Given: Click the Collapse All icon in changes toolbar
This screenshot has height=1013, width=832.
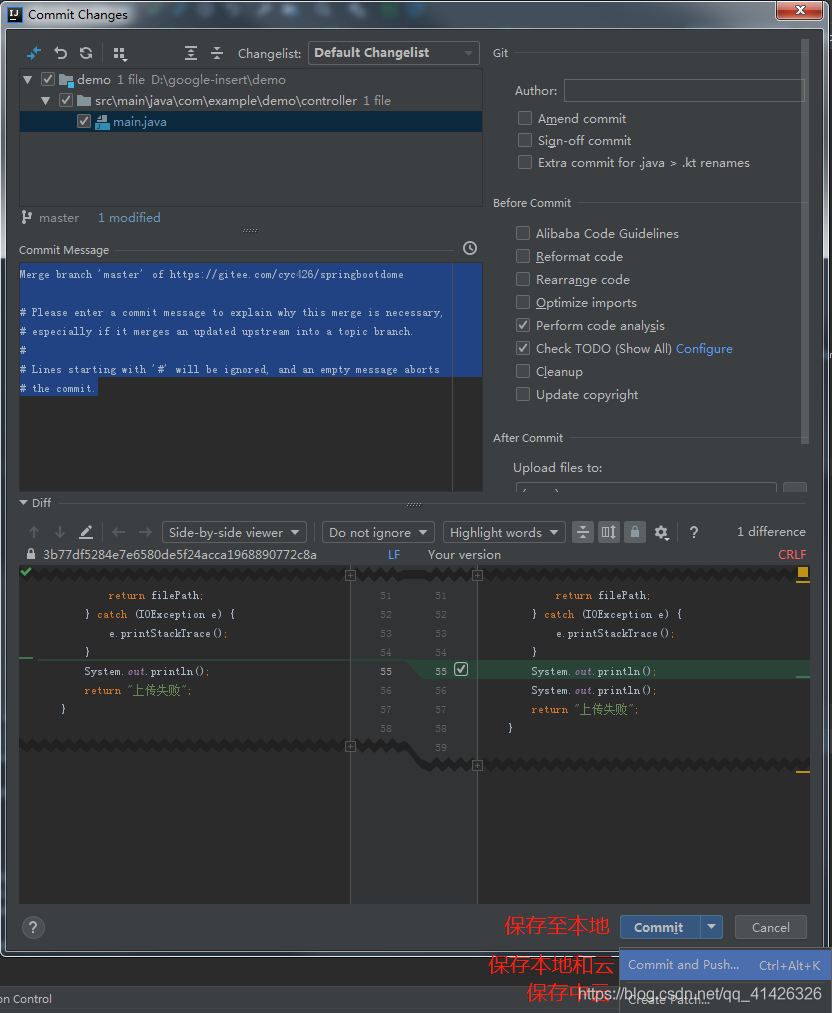Looking at the screenshot, I should [x=217, y=53].
